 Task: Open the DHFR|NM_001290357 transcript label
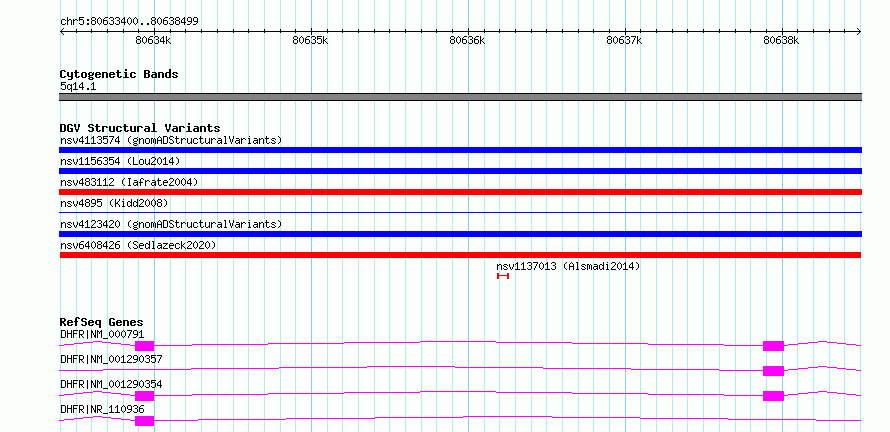(x=111, y=359)
